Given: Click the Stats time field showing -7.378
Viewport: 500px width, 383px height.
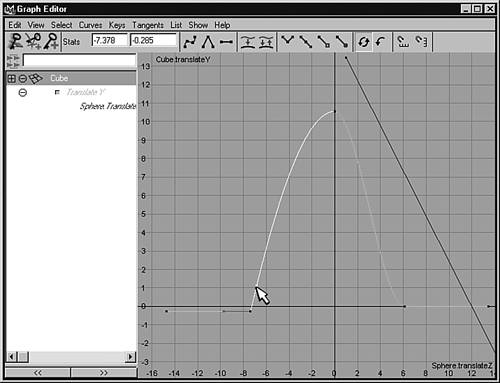Looking at the screenshot, I should tap(110, 41).
